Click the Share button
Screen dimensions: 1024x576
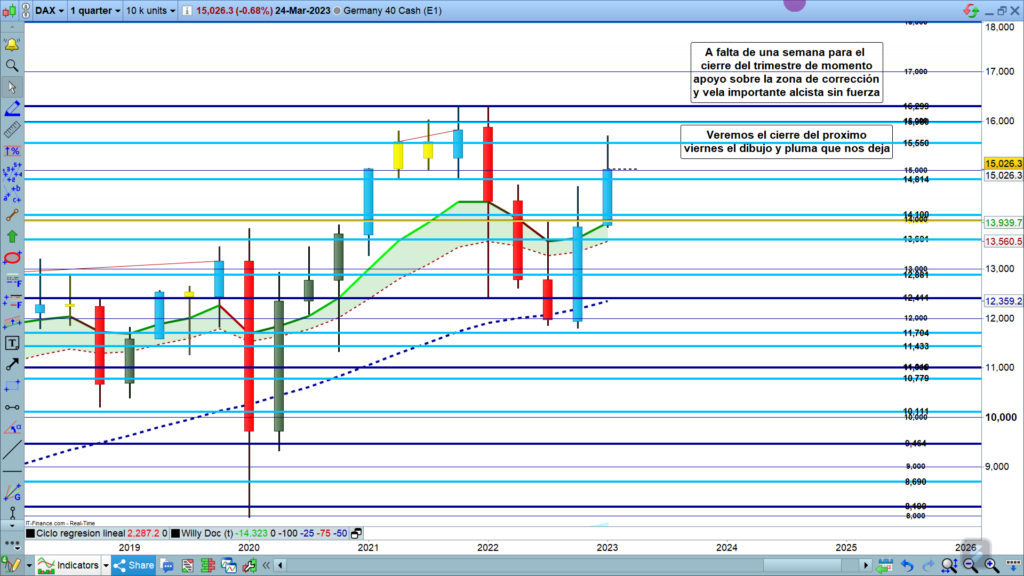(x=133, y=566)
